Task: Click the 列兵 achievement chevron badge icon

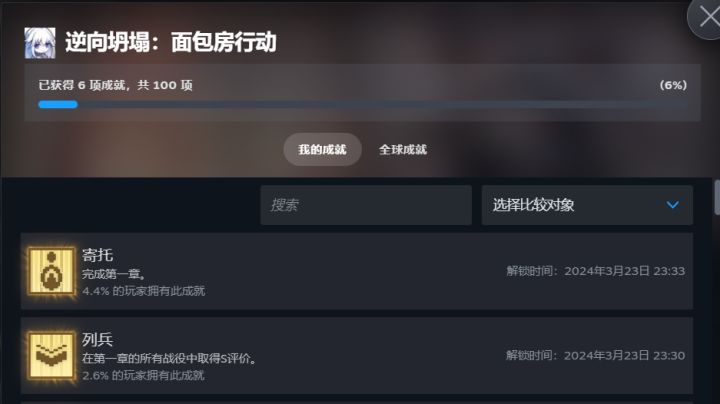Action: point(51,355)
